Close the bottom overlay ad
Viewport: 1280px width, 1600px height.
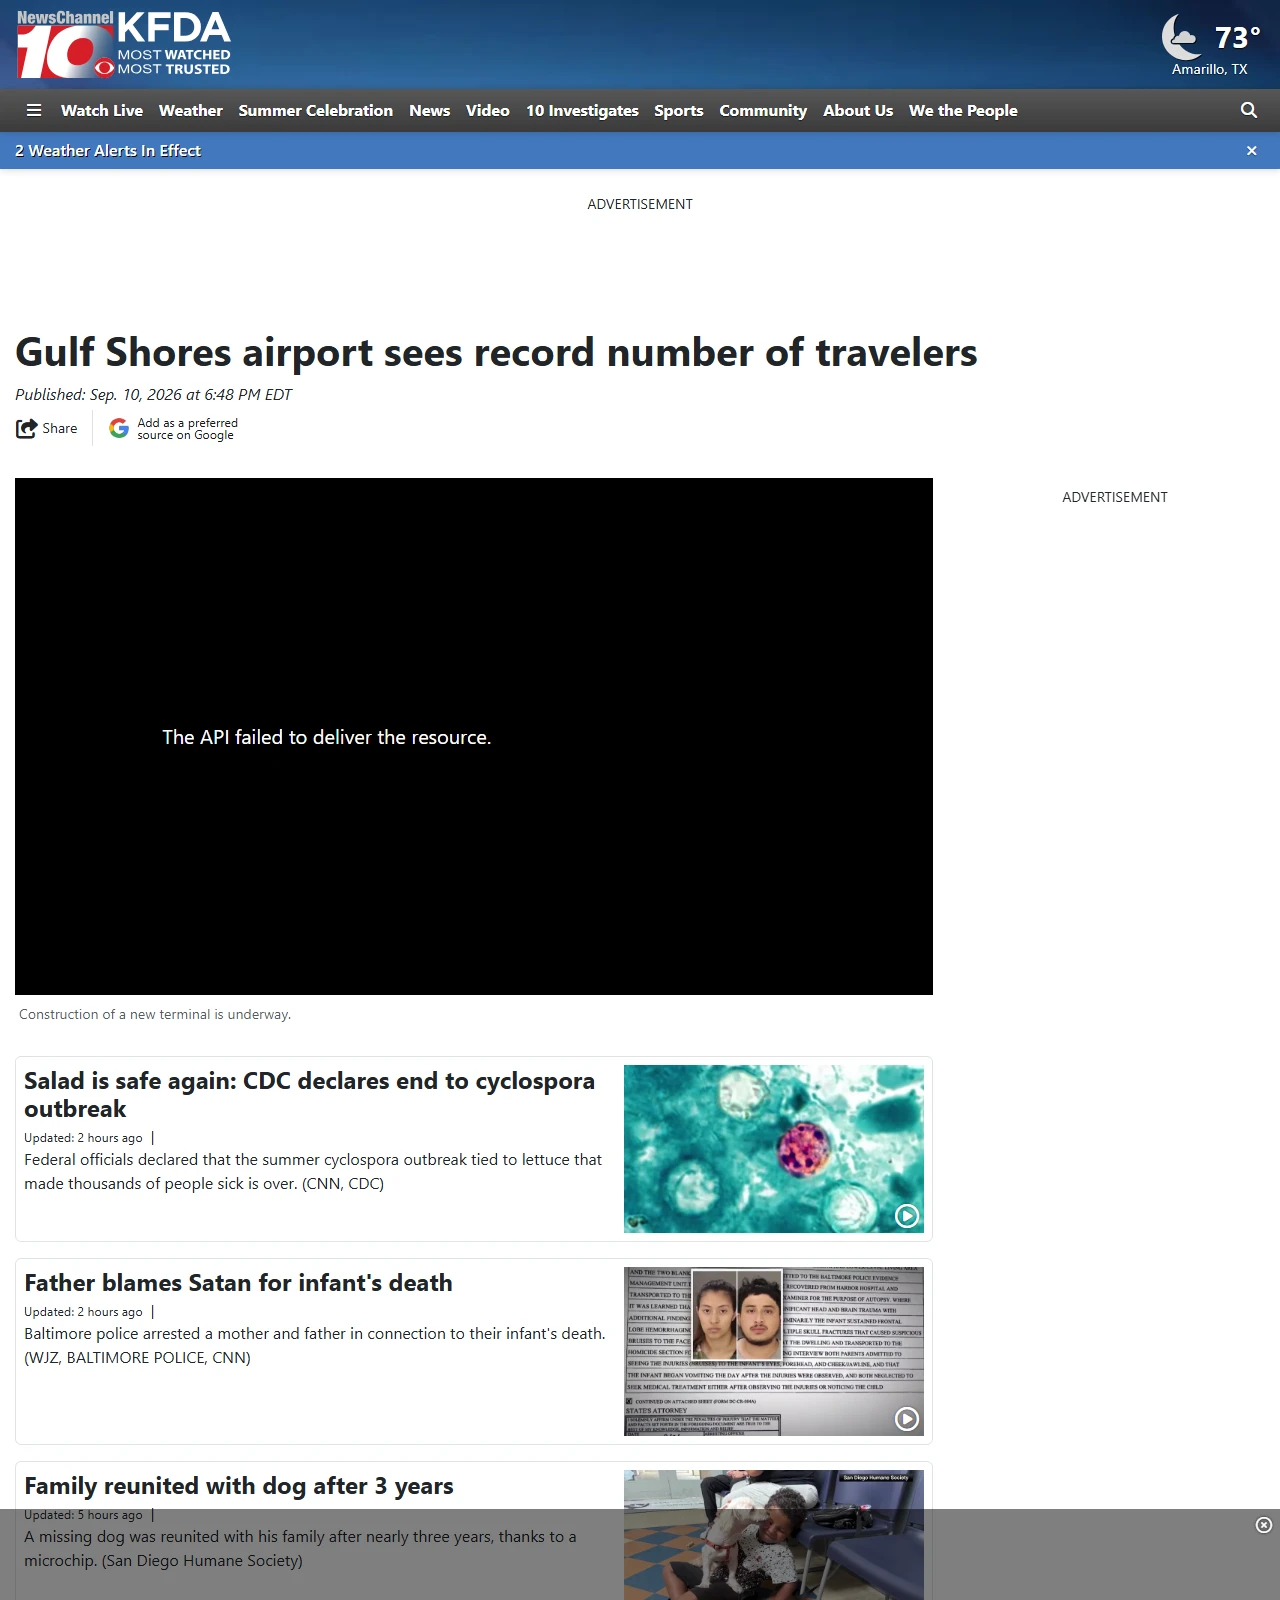pos(1264,1525)
